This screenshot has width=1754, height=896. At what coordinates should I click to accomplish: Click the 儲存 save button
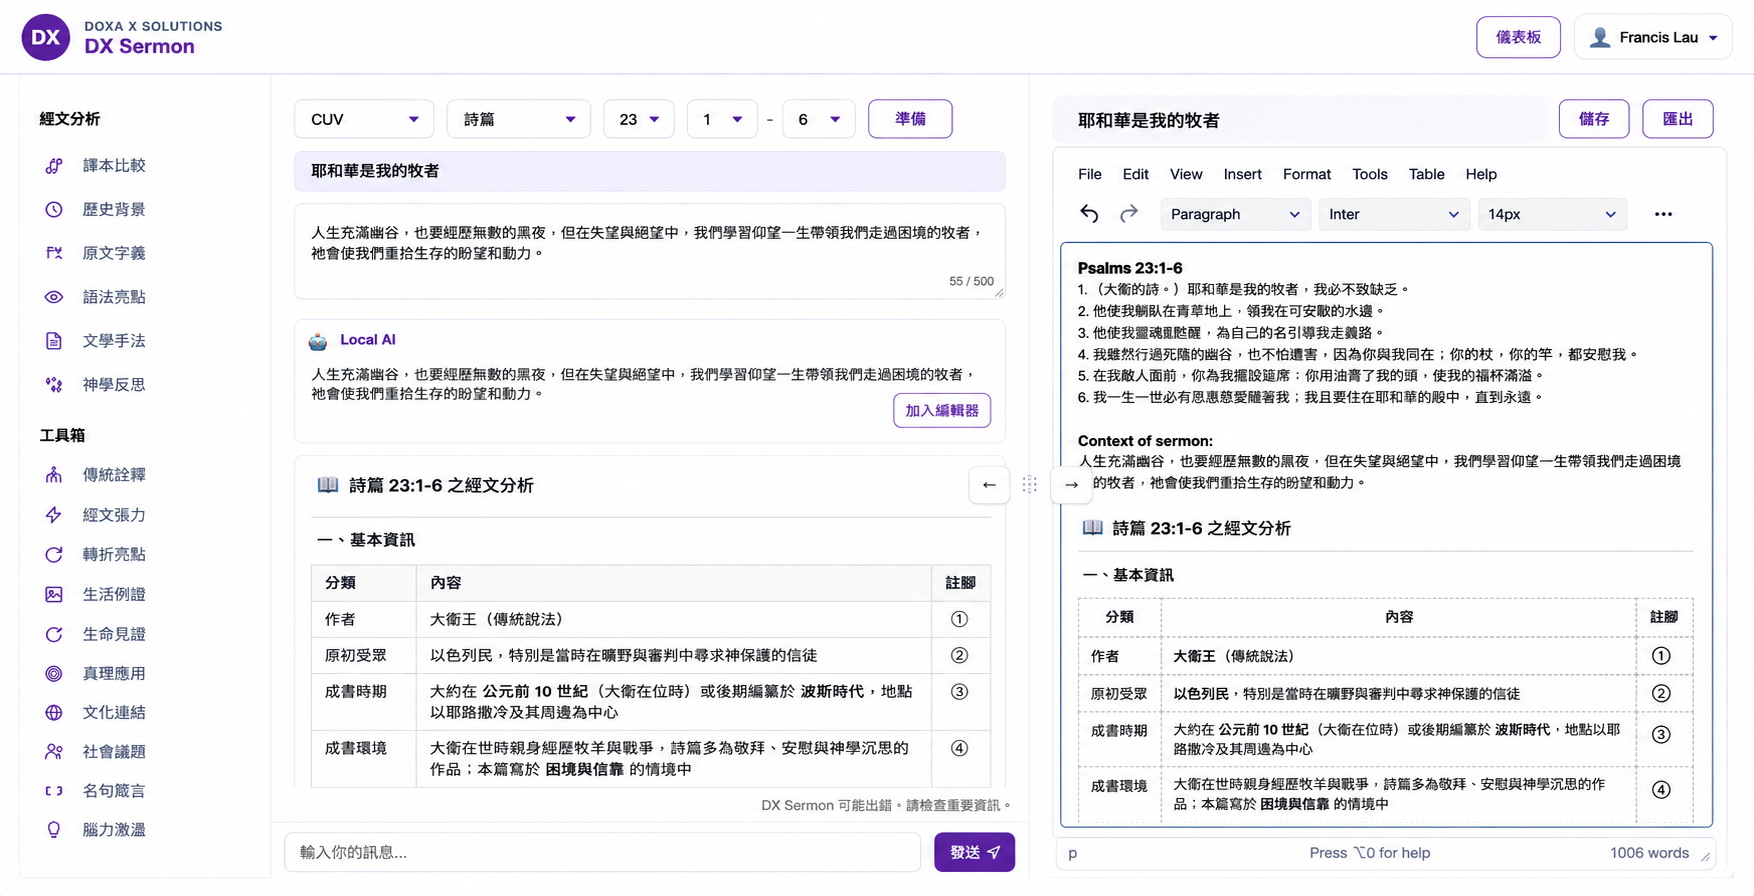(1594, 119)
